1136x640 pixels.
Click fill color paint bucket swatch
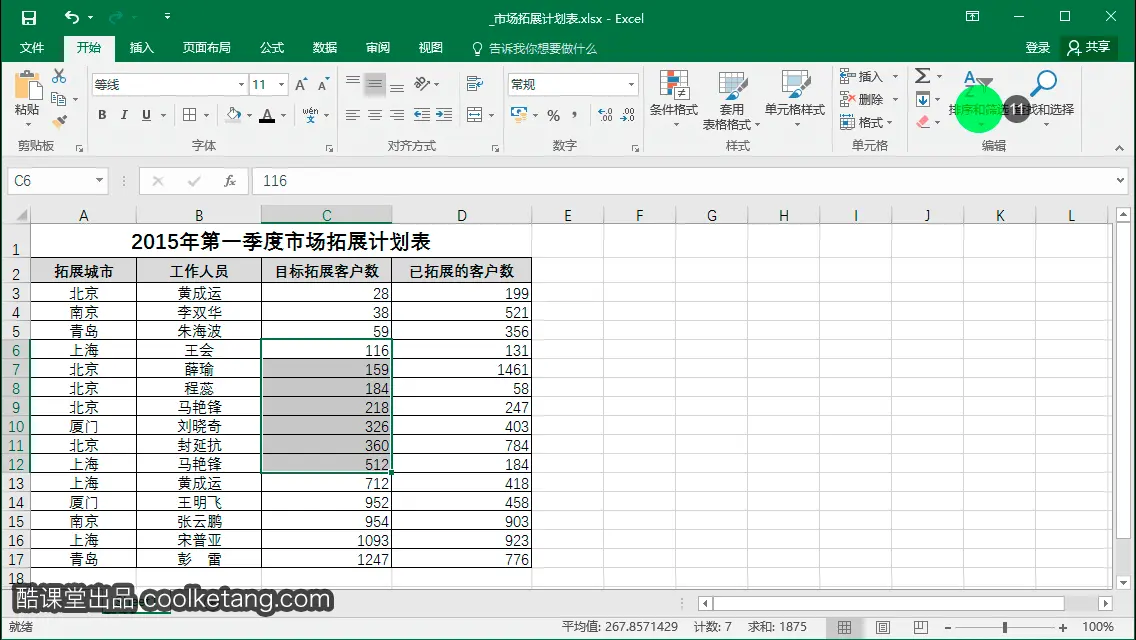click(234, 115)
